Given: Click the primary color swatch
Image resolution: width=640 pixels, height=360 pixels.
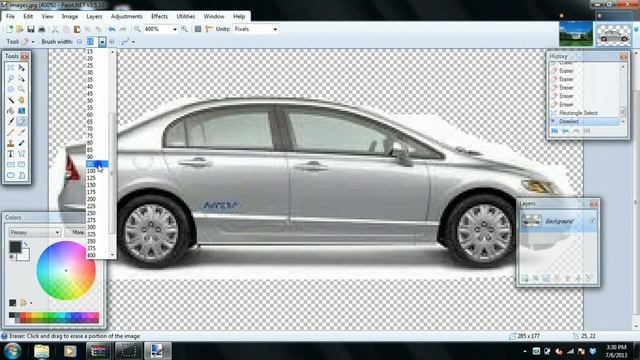Looking at the screenshot, I should click(15, 247).
